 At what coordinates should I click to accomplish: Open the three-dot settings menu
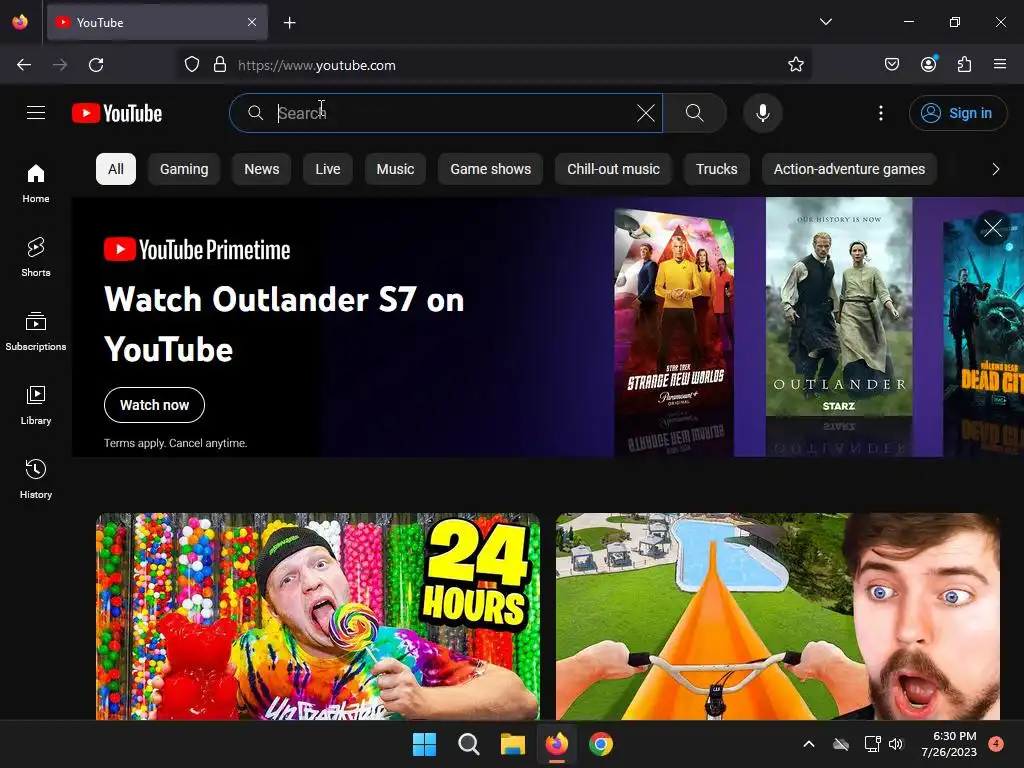pyautogui.click(x=880, y=113)
